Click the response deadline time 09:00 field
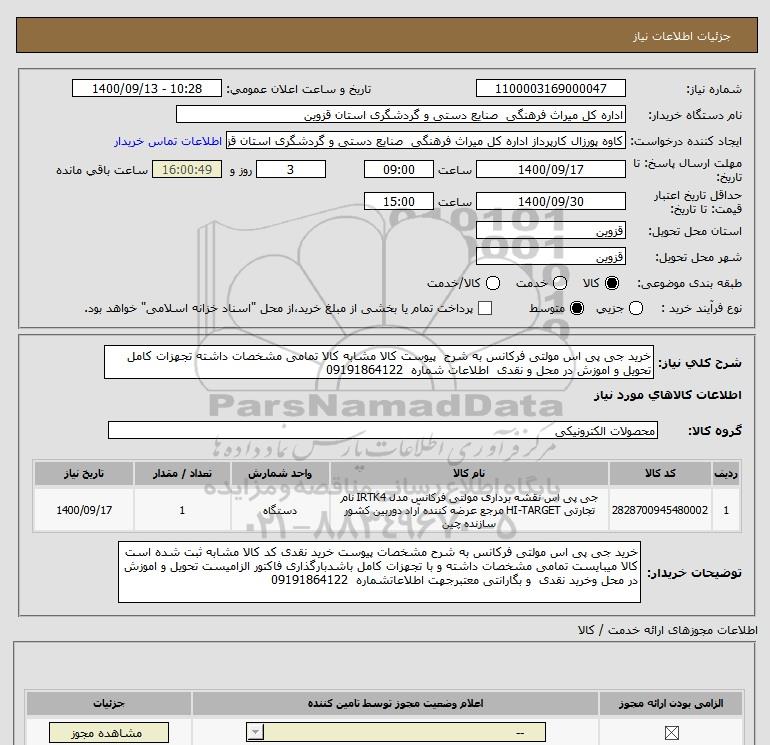The height and width of the screenshot is (745, 770). click(x=399, y=169)
